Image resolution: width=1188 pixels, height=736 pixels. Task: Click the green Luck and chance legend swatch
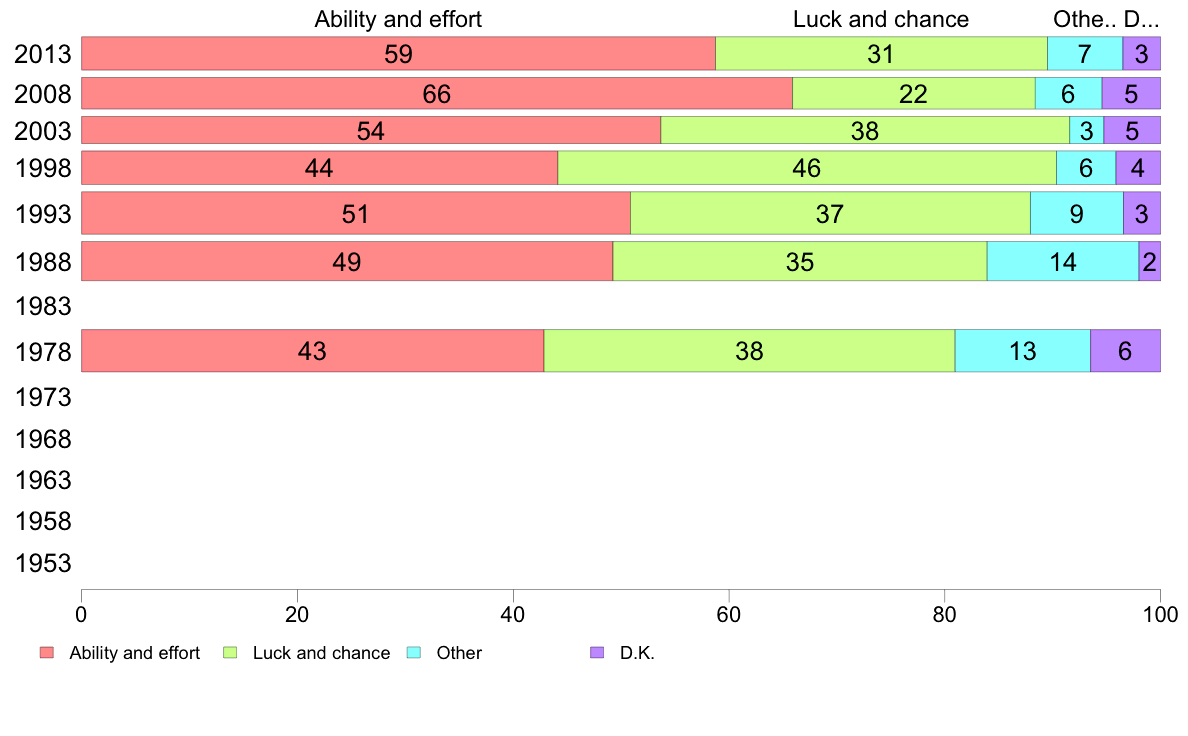tap(230, 653)
